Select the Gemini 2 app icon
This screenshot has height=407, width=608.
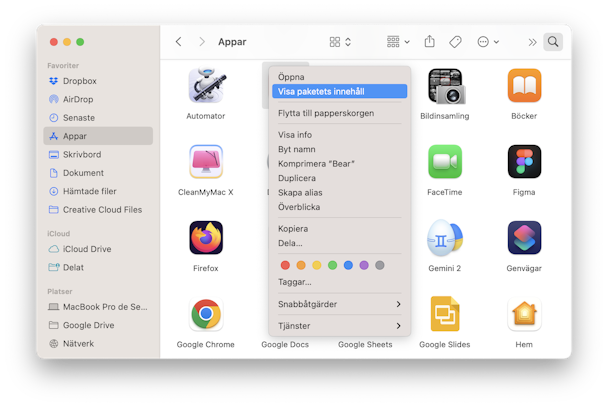pos(445,238)
